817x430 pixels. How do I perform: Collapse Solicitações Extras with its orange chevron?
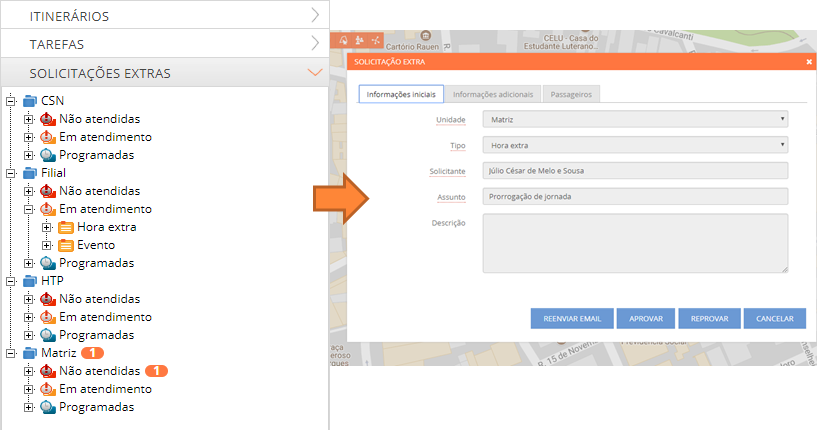click(x=315, y=72)
